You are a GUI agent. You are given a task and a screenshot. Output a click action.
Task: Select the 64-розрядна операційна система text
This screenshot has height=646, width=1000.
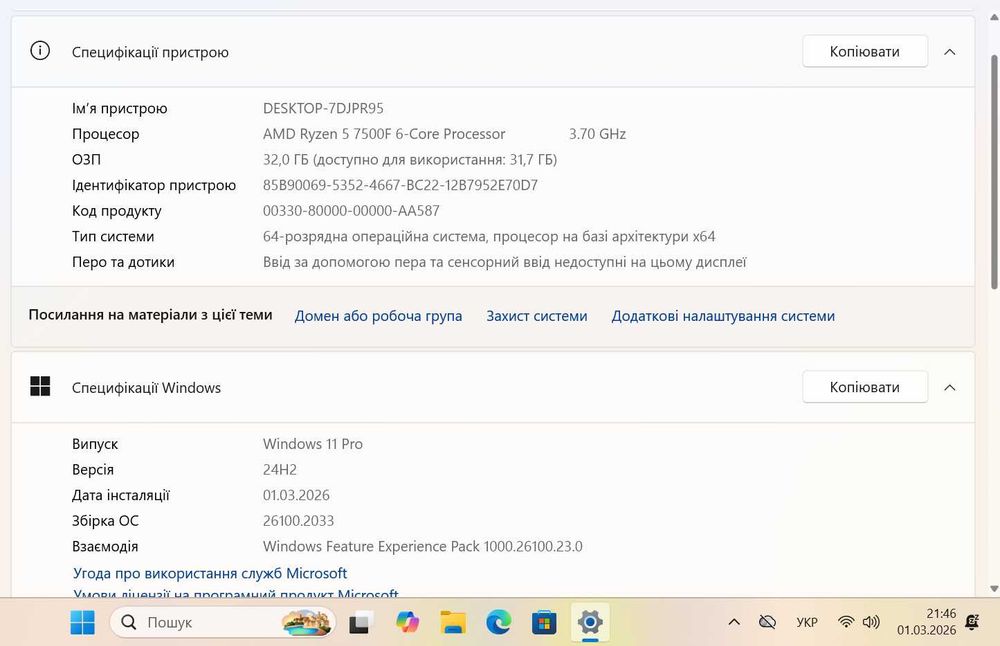click(x=489, y=237)
